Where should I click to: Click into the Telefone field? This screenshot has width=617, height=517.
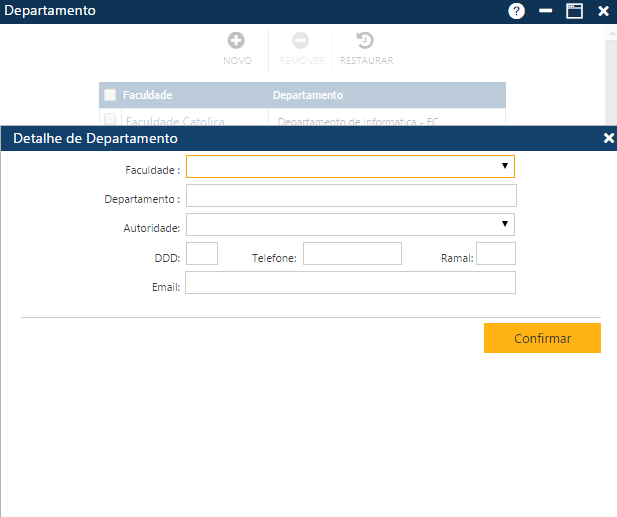coord(352,254)
